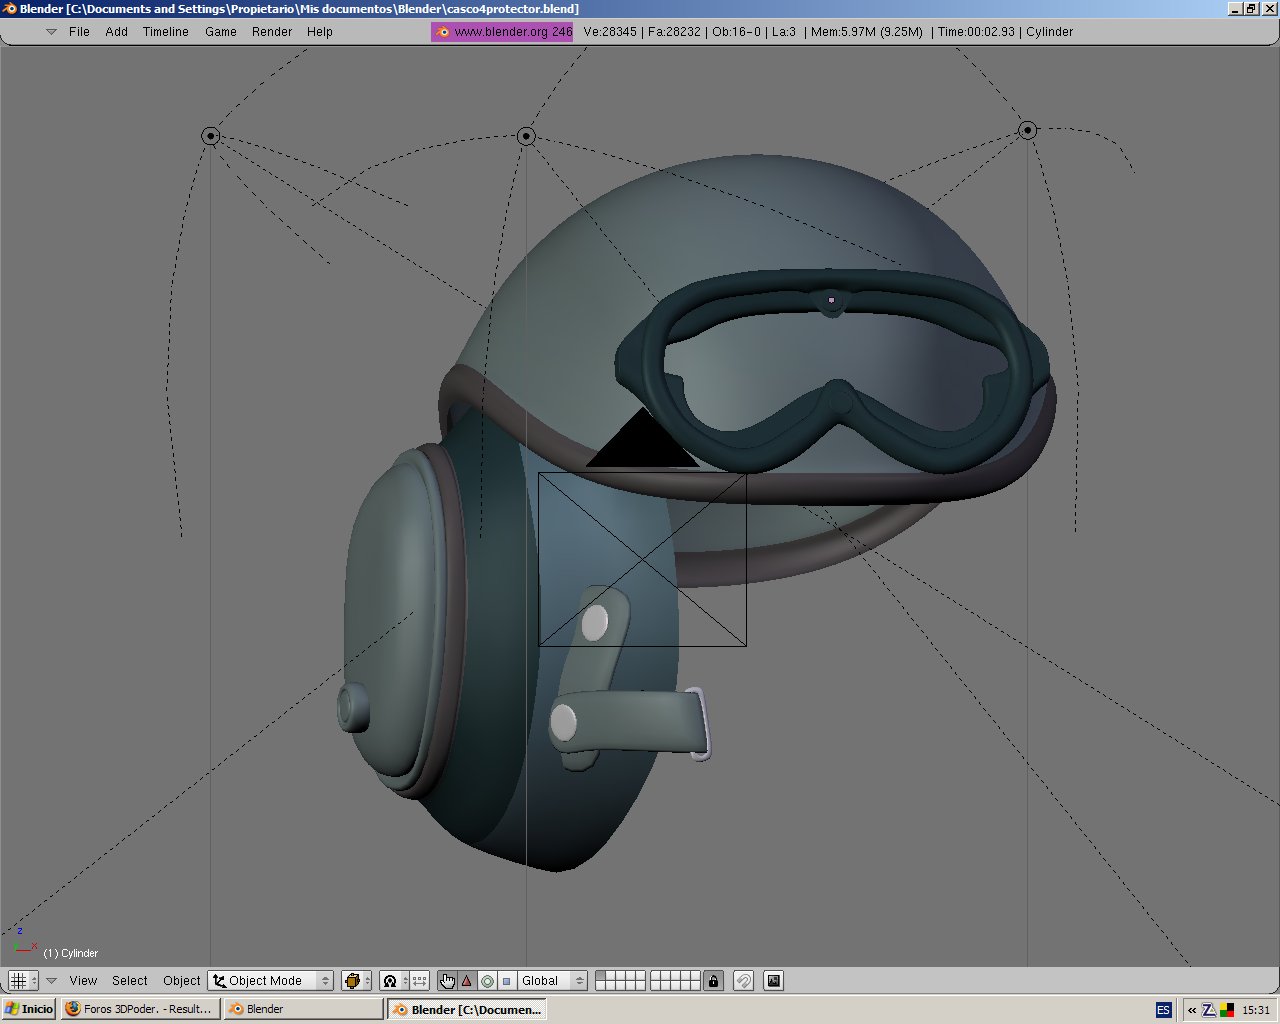Select the leftmost lamp object
The width and height of the screenshot is (1280, 1024).
[210, 136]
